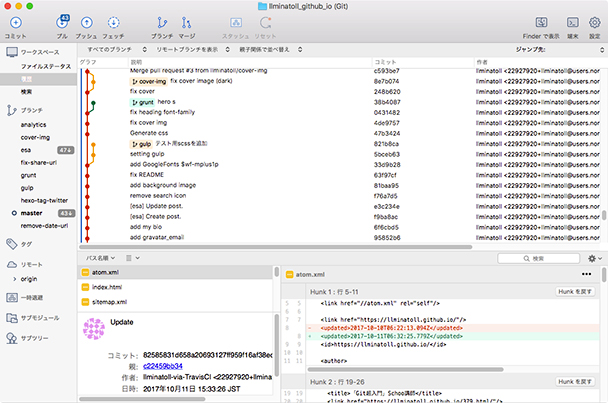Select commit 'fix README'
Viewport: 608px width, 403px height.
[147, 175]
